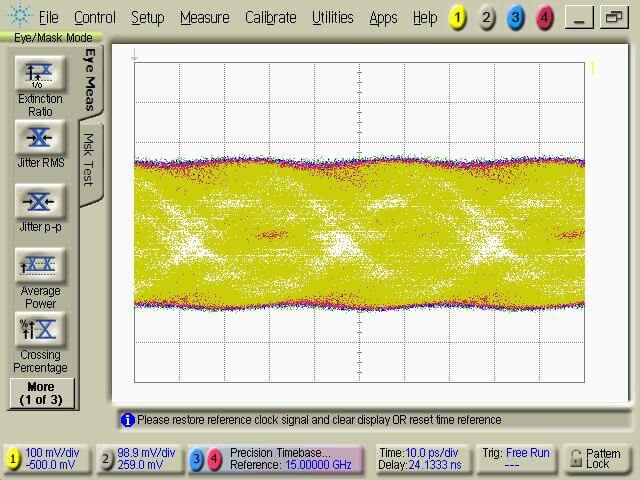Switch to the Msk Test tab
Screen dimensions: 640x480
tap(89, 160)
